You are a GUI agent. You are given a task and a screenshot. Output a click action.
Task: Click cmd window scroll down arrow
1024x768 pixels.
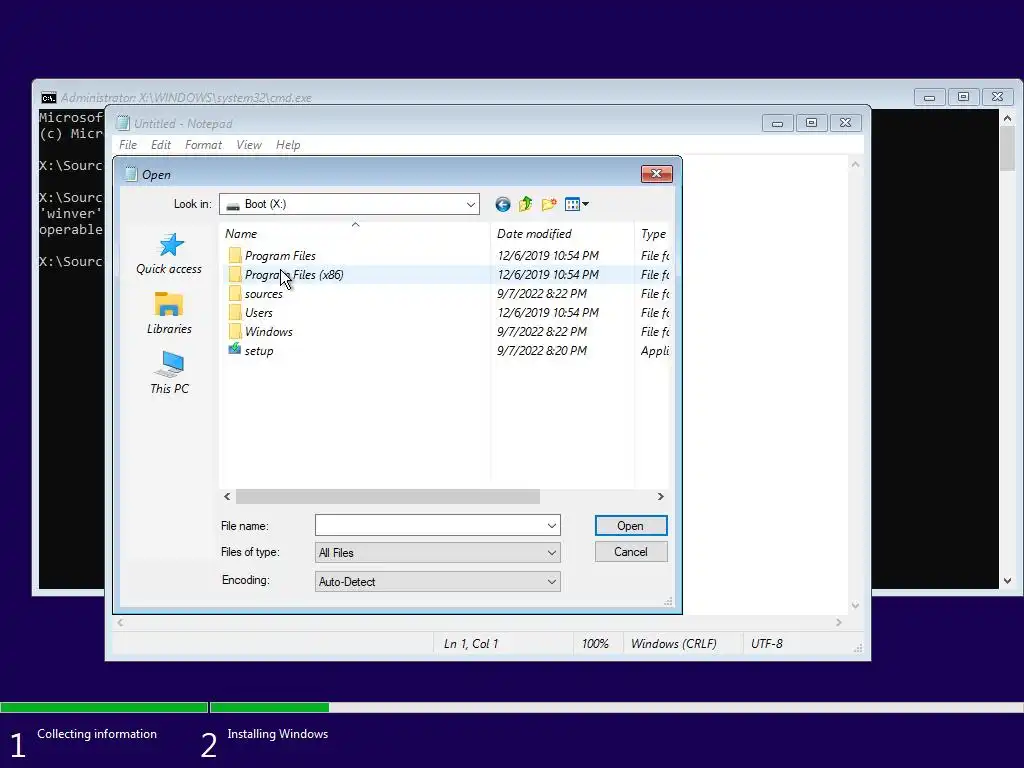point(1007,581)
